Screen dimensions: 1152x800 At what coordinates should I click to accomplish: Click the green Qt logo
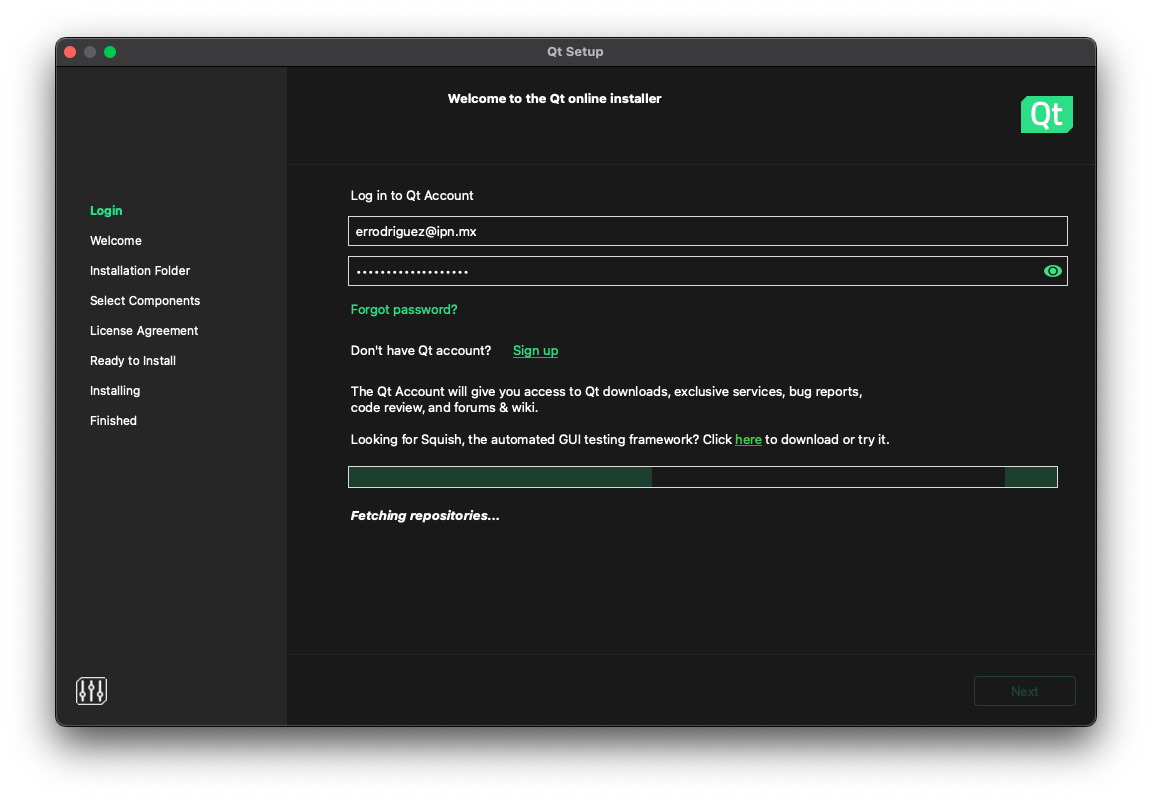point(1046,115)
